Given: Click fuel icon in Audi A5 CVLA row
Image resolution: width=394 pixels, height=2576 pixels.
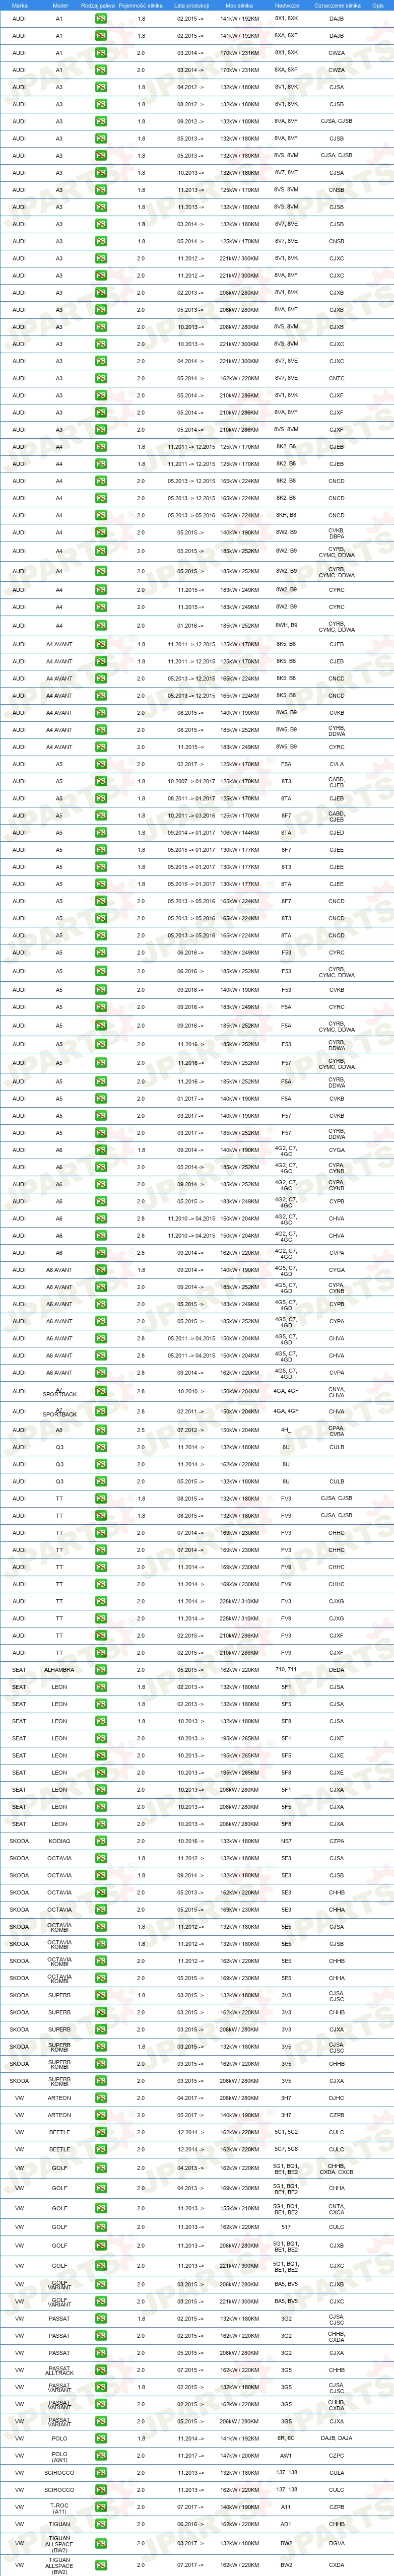Looking at the screenshot, I should (x=101, y=764).
